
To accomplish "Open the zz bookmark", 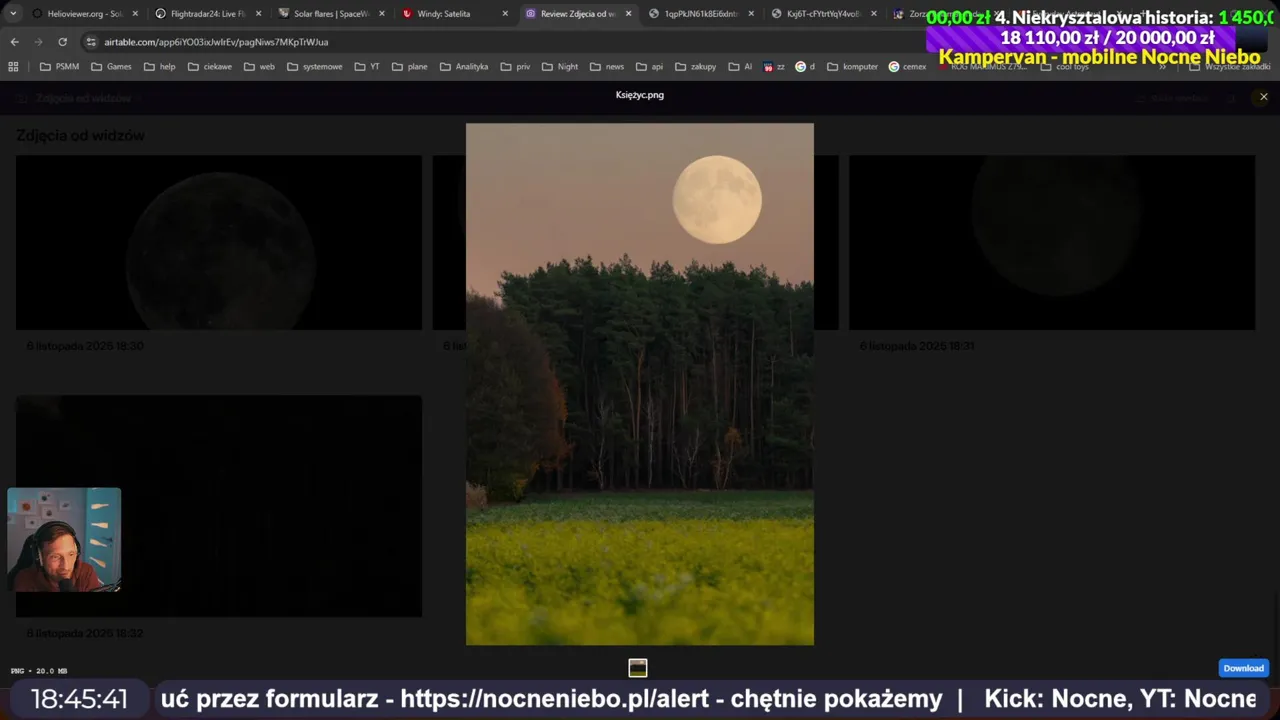I will [x=774, y=67].
